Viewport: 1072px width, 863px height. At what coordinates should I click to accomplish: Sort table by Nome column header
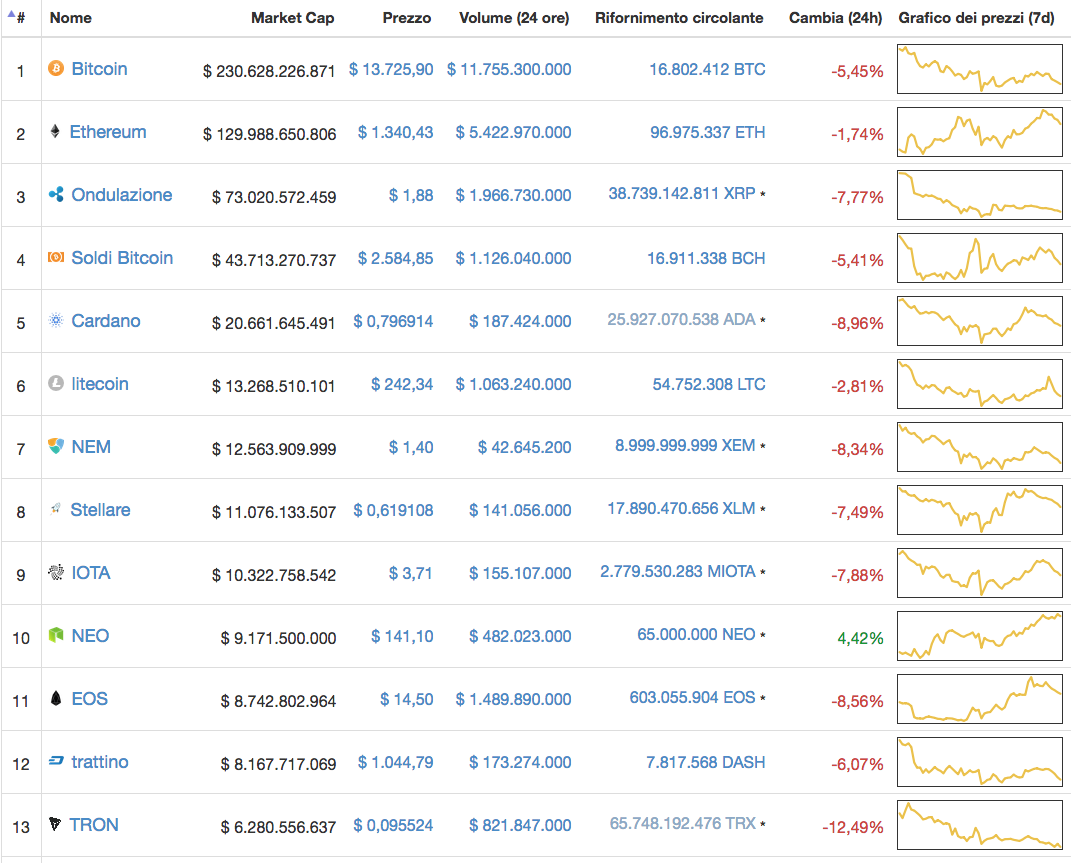pyautogui.click(x=70, y=18)
